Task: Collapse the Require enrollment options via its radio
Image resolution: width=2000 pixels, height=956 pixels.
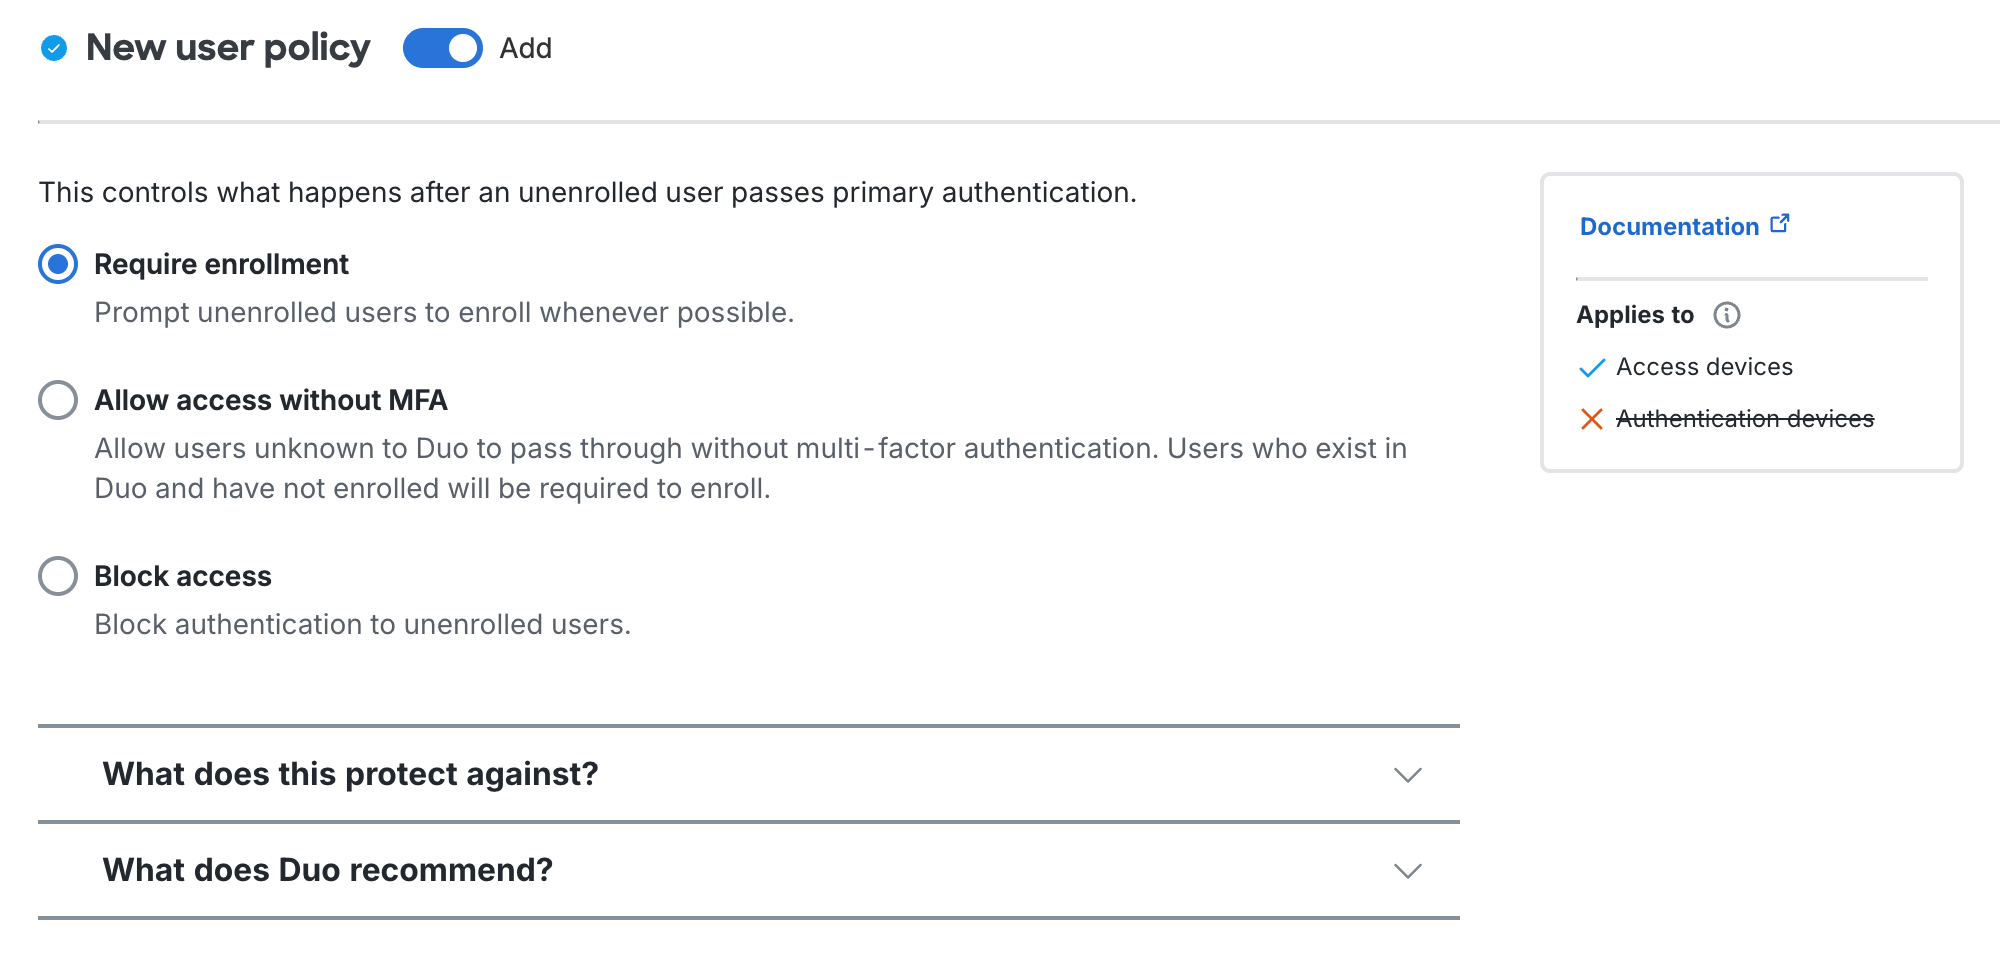Action: click(59, 264)
